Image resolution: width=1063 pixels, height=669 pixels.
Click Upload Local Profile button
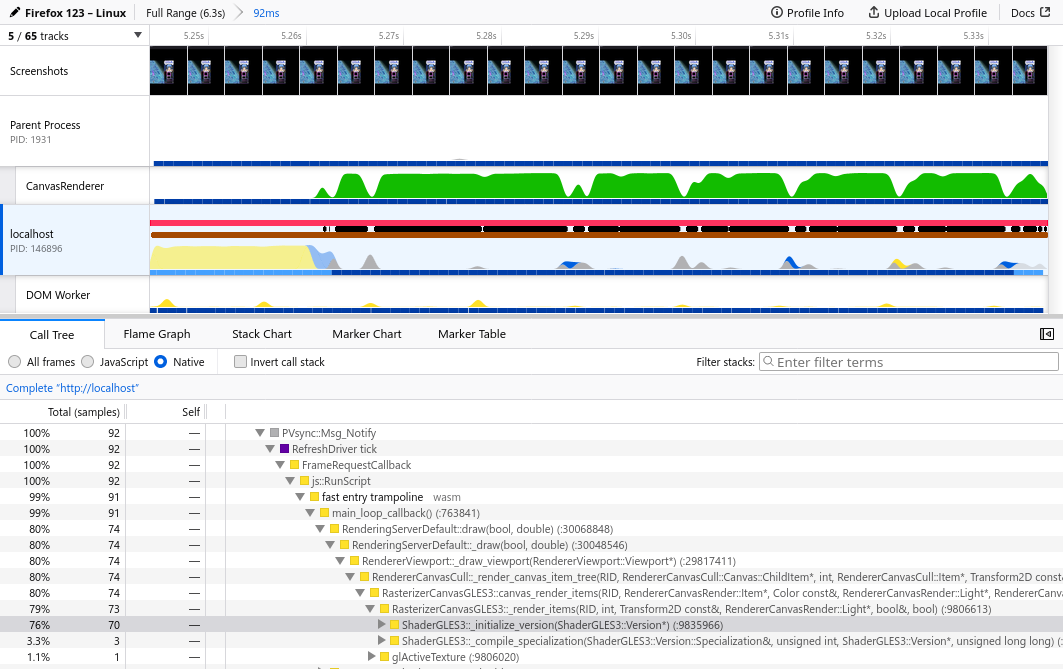(927, 13)
